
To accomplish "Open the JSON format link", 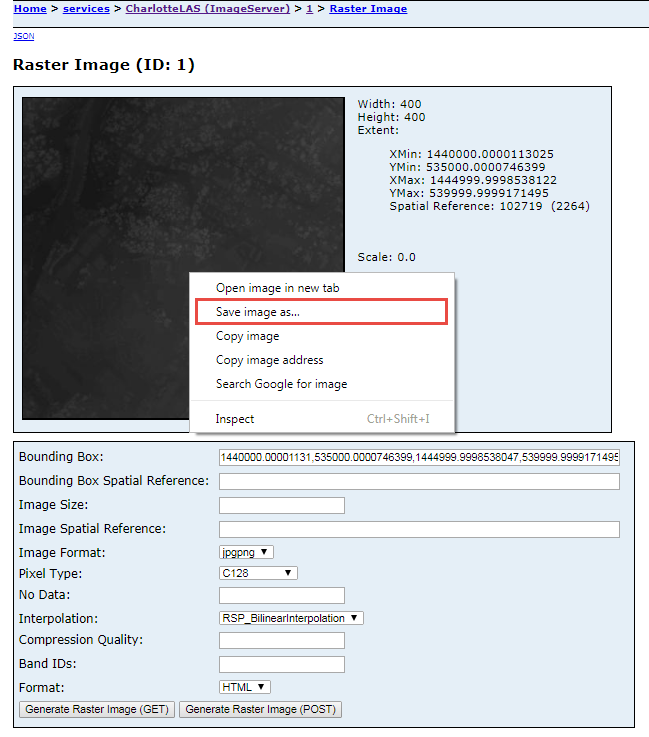I will tap(23, 36).
